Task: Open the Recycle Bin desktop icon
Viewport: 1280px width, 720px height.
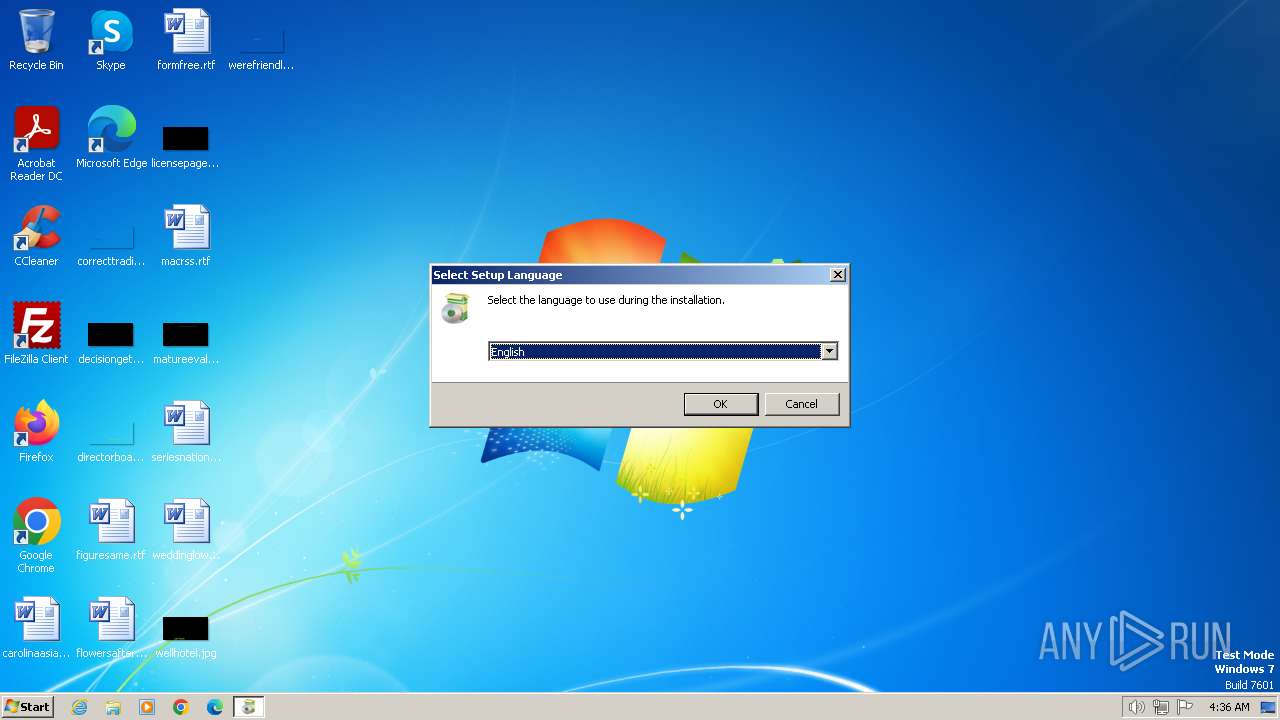Action: 36,40
